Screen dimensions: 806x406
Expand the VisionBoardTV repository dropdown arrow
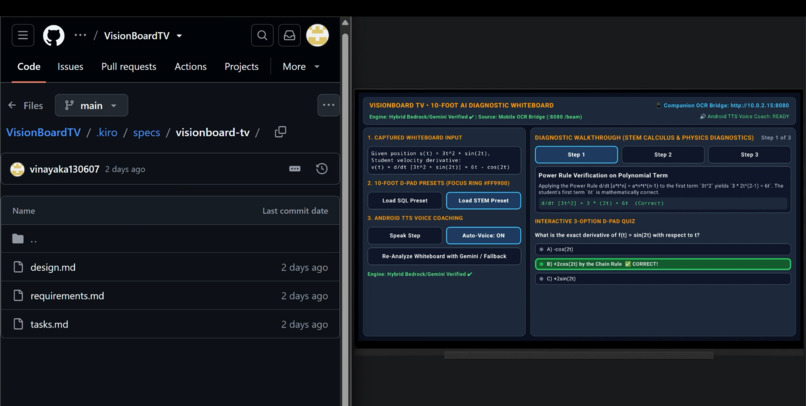click(179, 36)
